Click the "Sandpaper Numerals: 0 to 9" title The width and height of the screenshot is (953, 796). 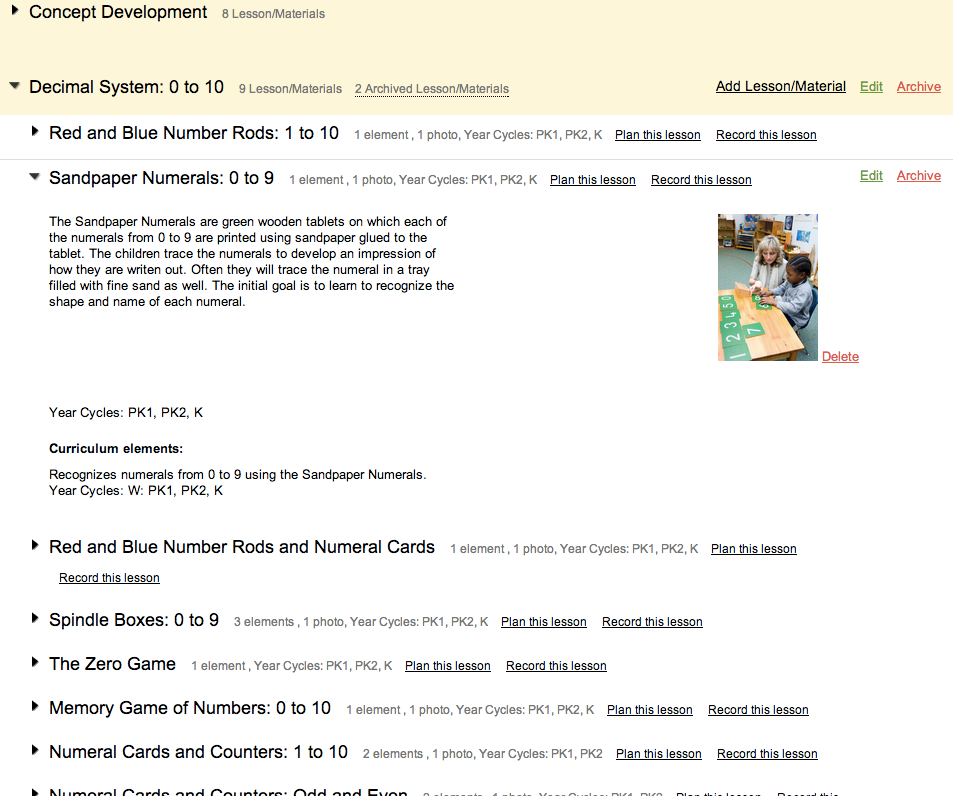click(x=161, y=178)
